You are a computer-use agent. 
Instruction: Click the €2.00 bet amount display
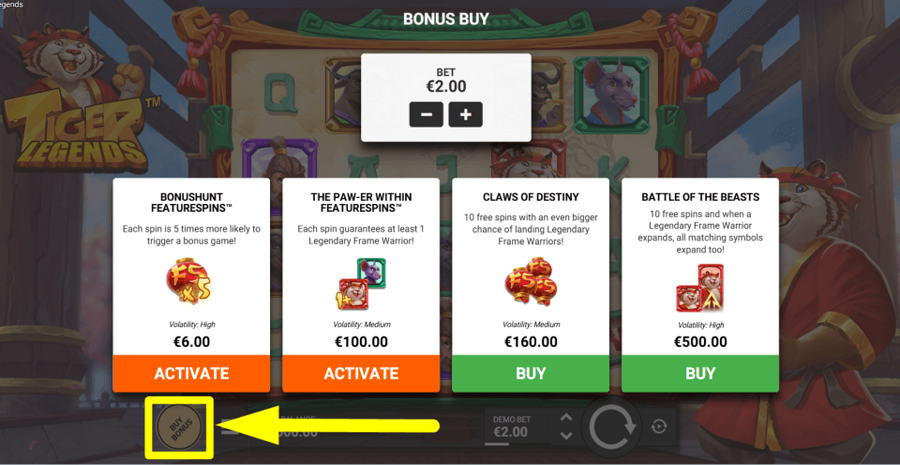[x=445, y=86]
